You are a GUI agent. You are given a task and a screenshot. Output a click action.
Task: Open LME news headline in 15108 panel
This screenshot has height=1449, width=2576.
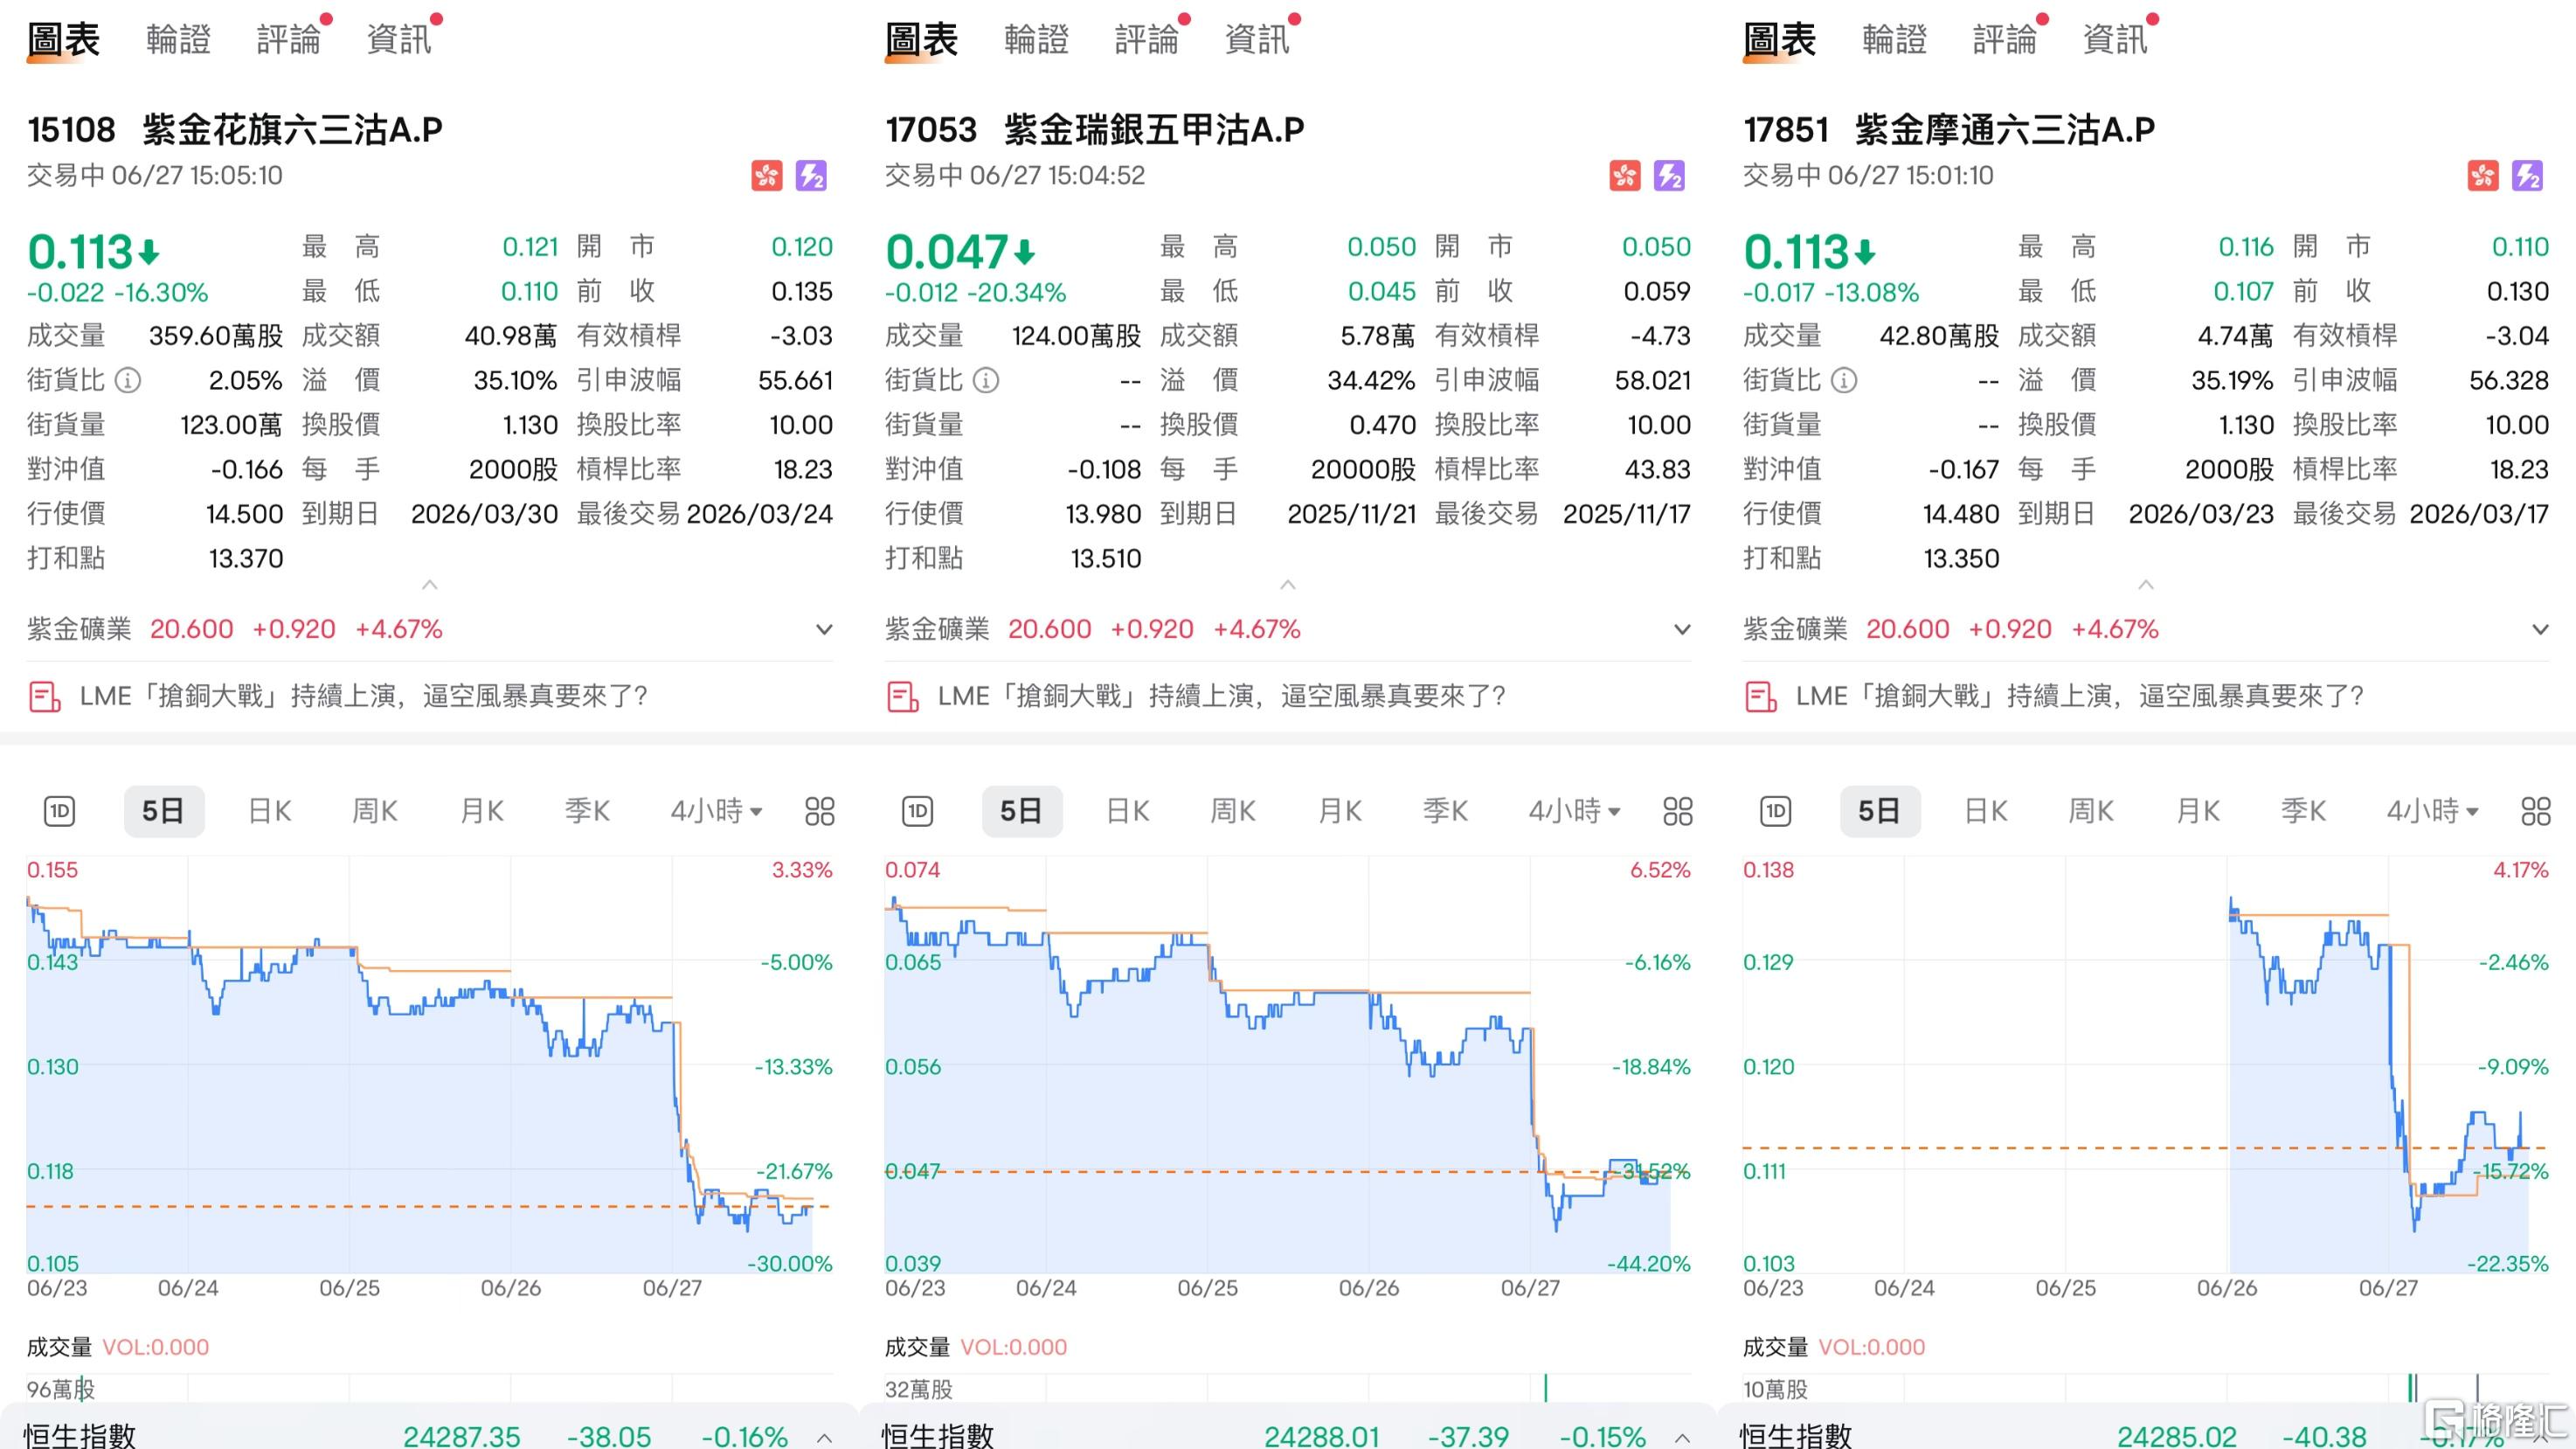click(364, 696)
